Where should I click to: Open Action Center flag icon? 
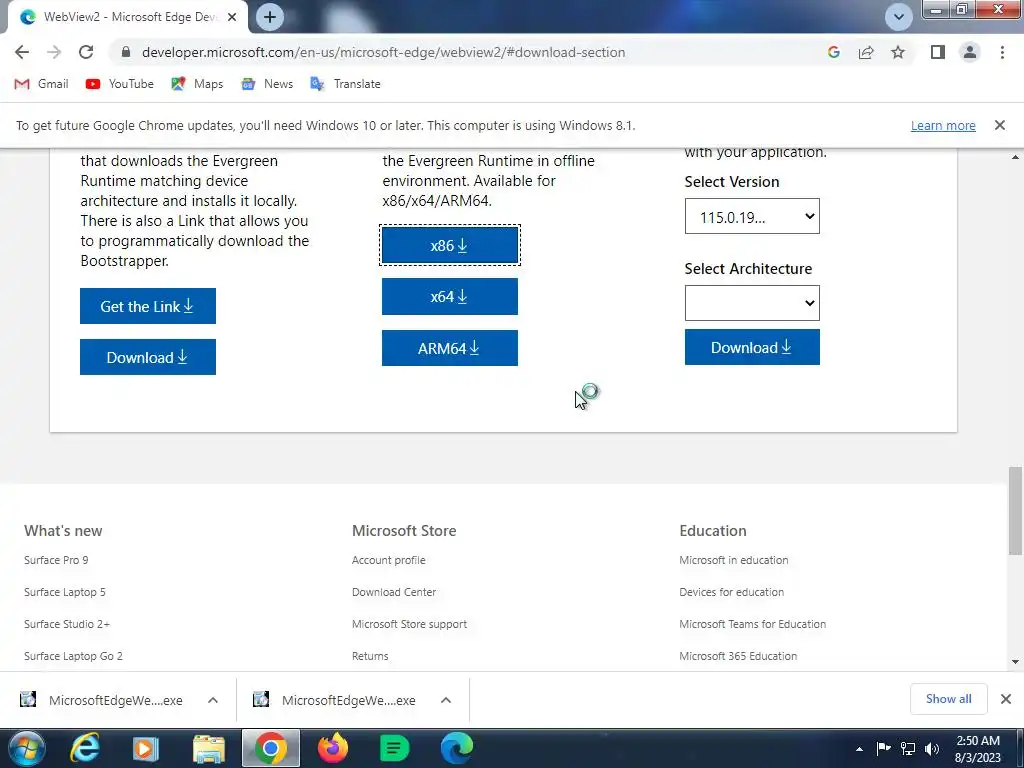coord(883,748)
